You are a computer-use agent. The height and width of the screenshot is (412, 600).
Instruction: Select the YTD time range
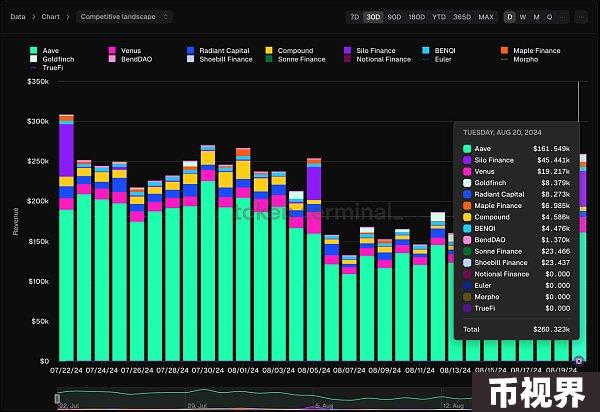click(x=439, y=17)
